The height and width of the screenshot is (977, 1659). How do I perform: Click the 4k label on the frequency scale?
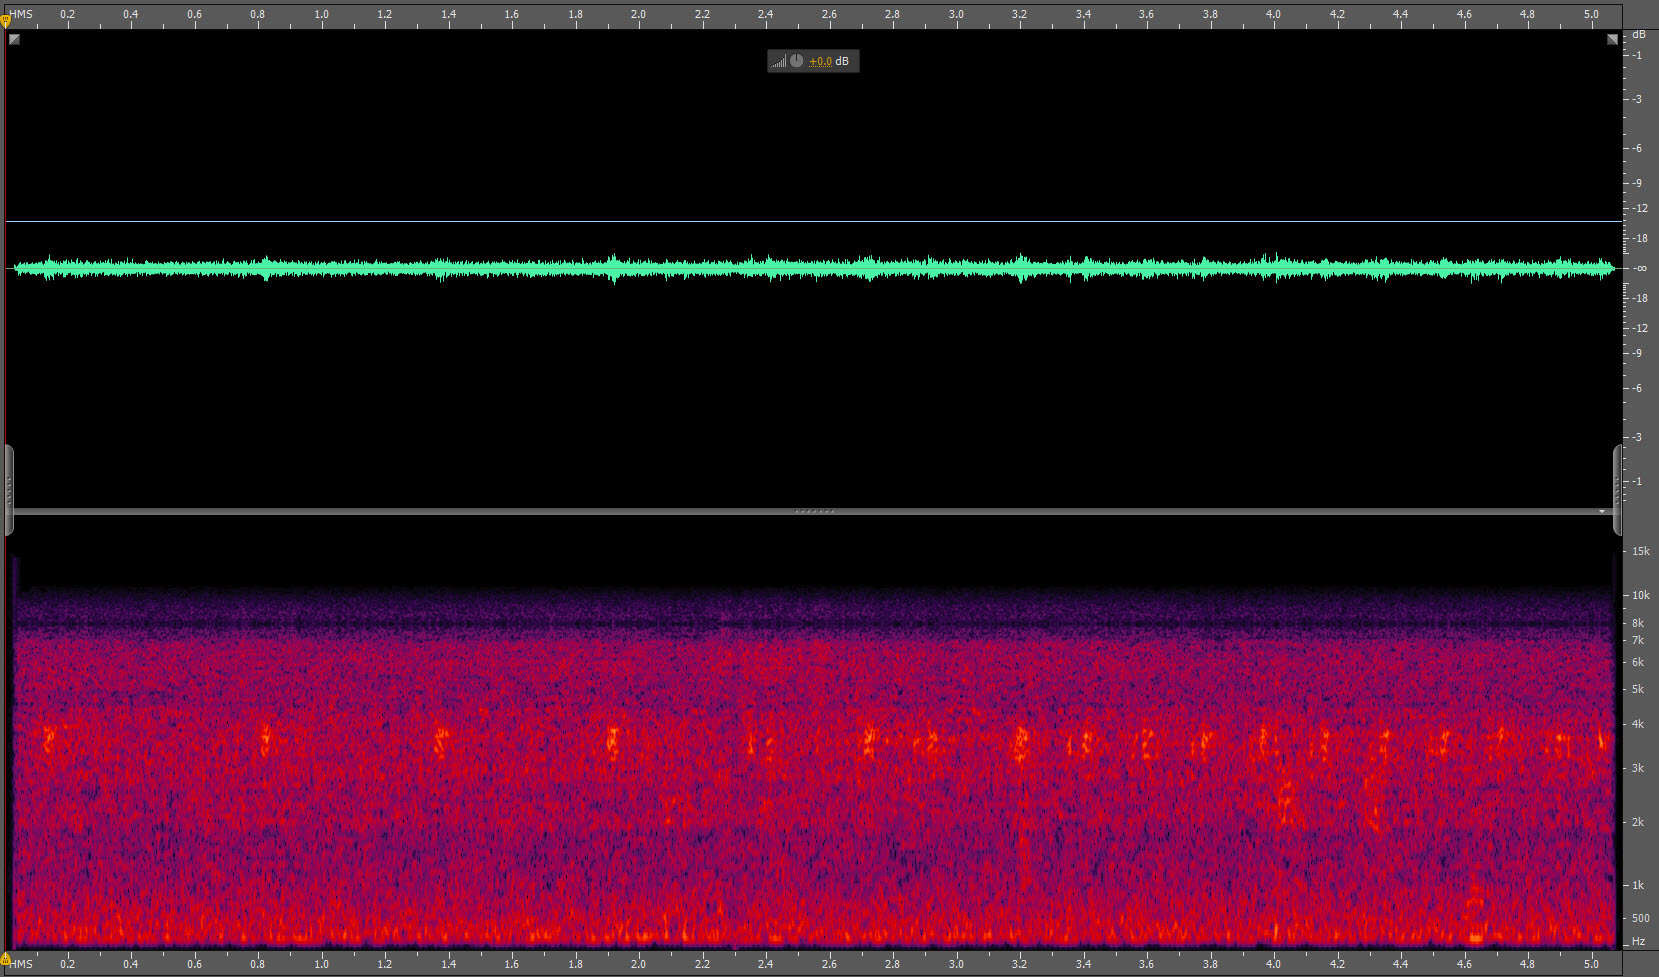[x=1638, y=723]
